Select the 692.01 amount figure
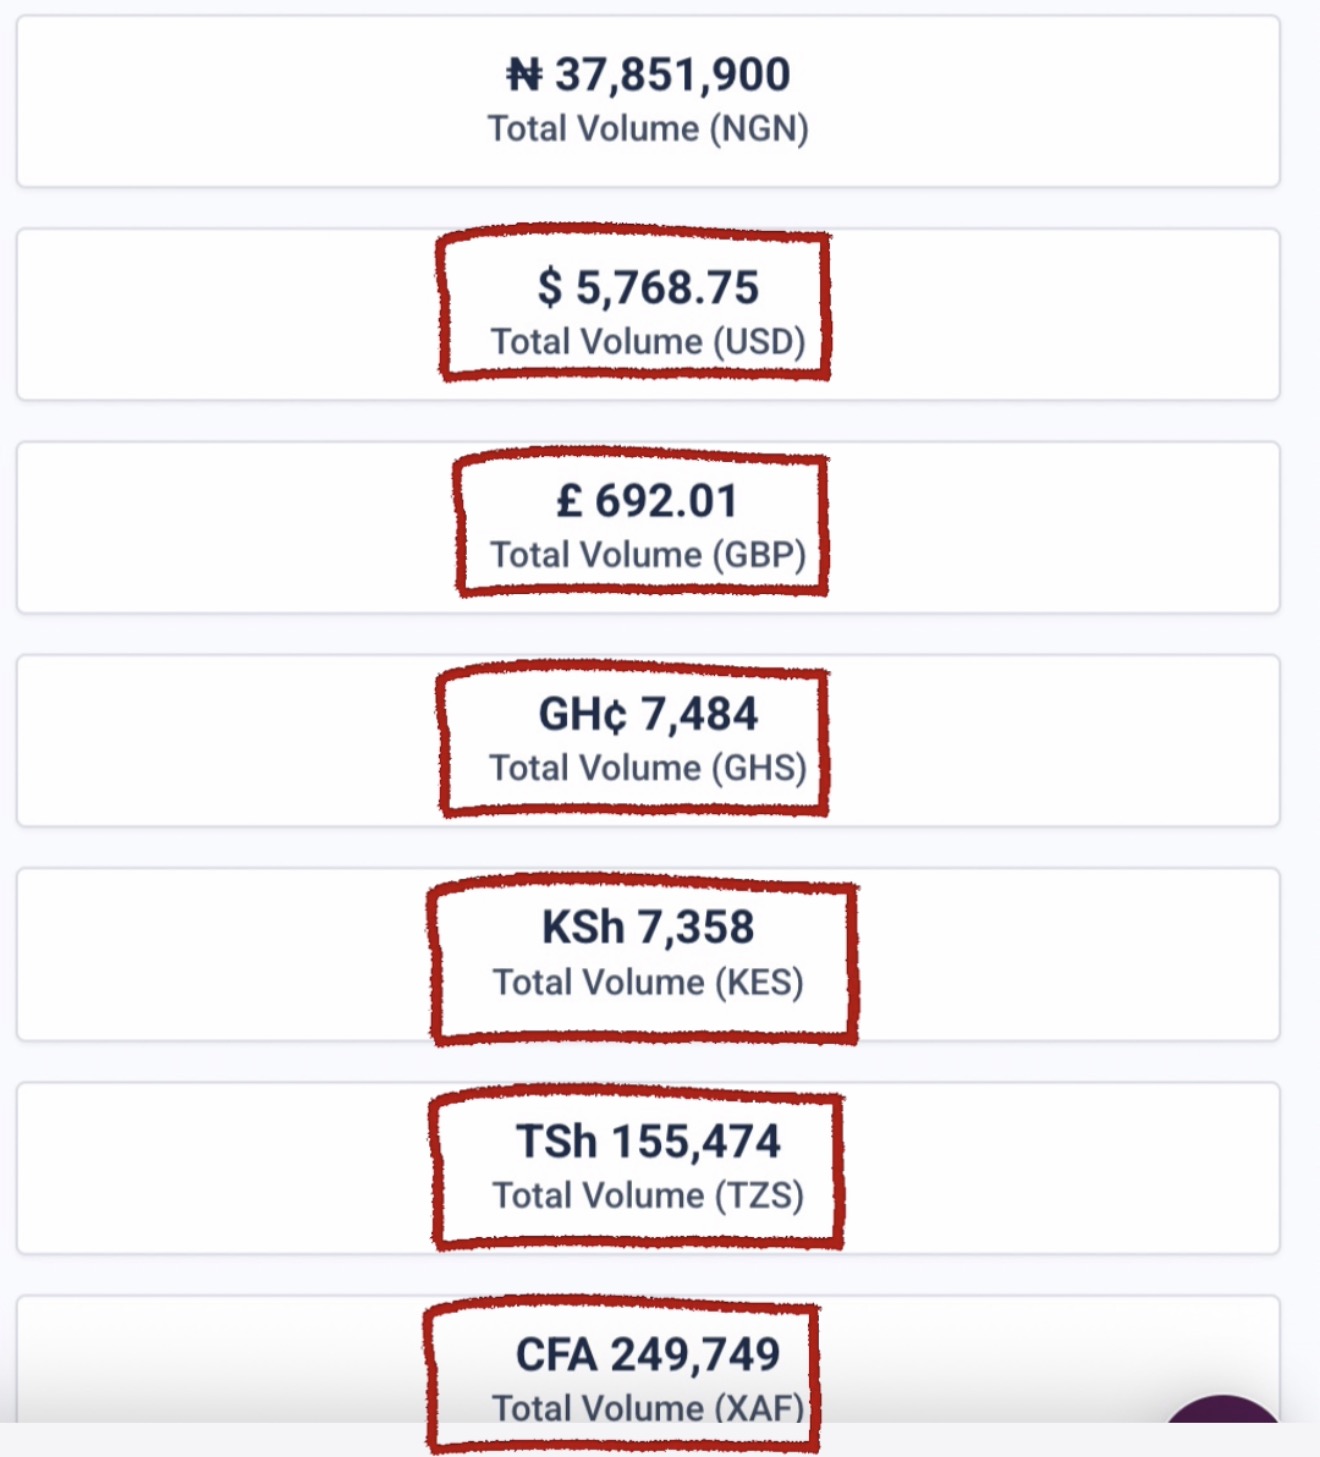The width and height of the screenshot is (1320, 1457). click(666, 501)
